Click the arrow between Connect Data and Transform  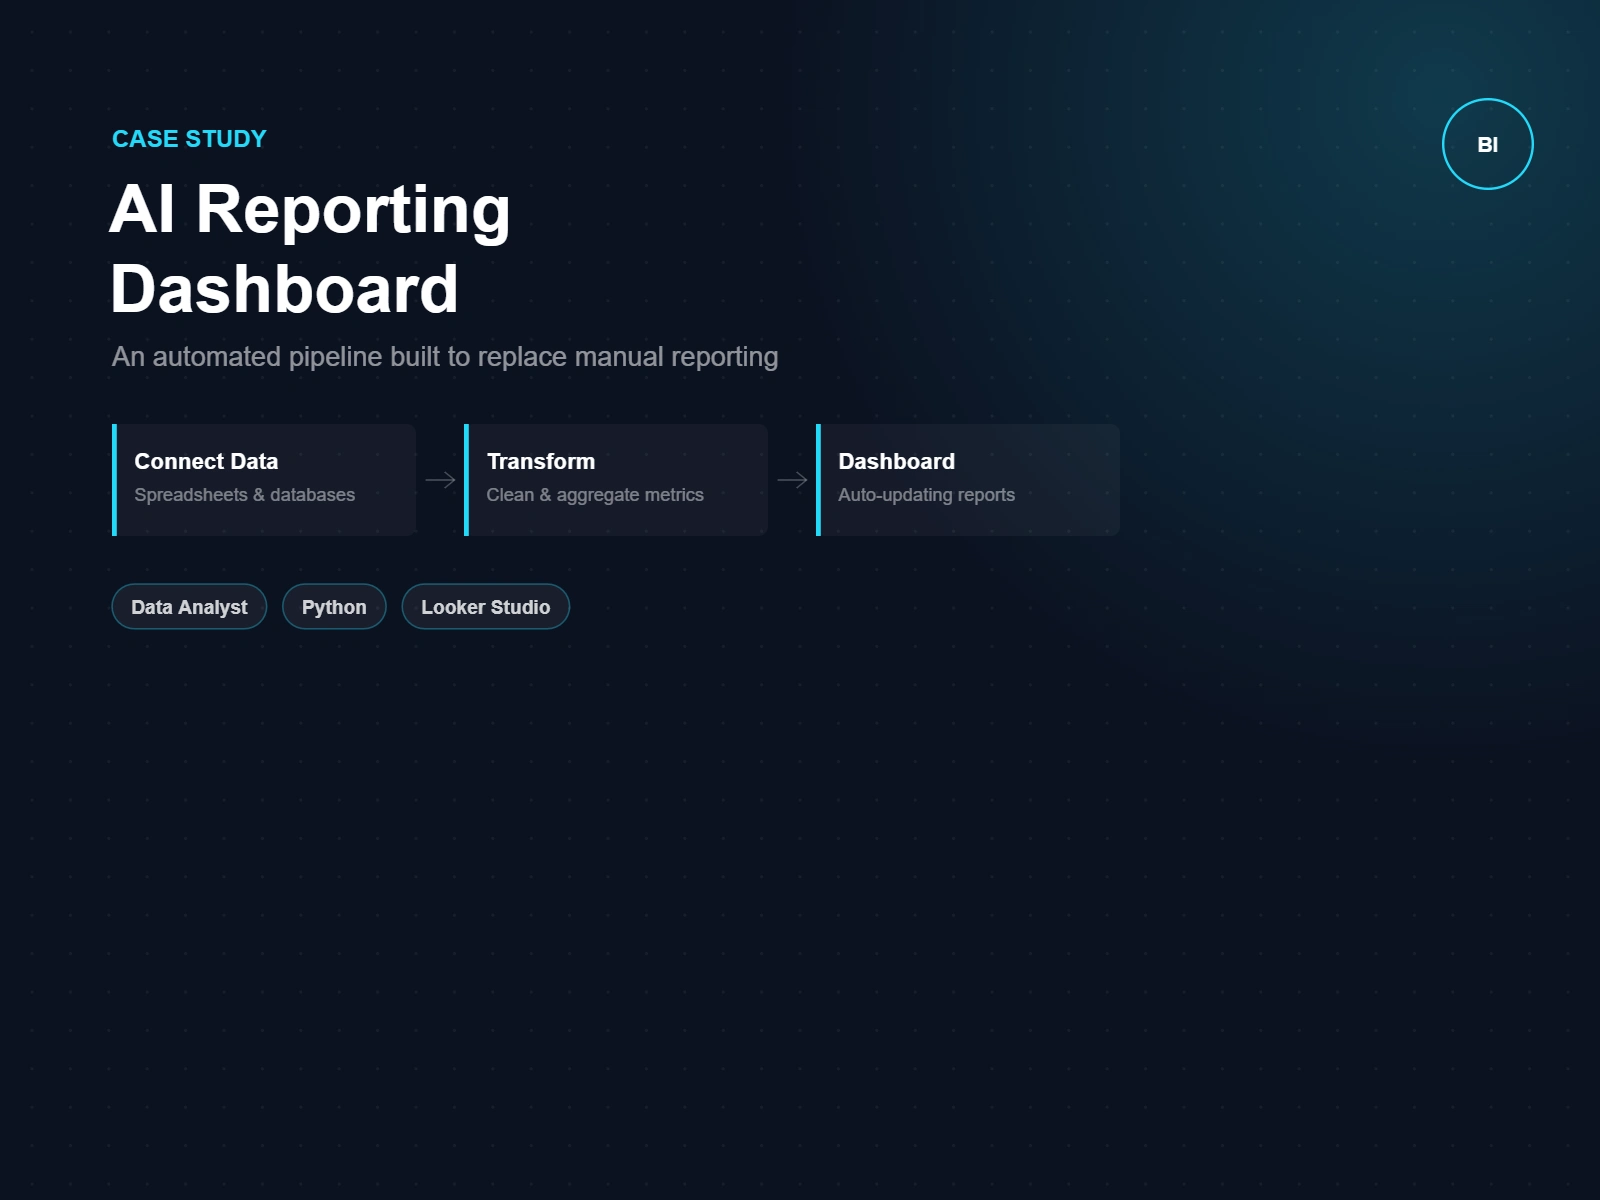point(440,480)
